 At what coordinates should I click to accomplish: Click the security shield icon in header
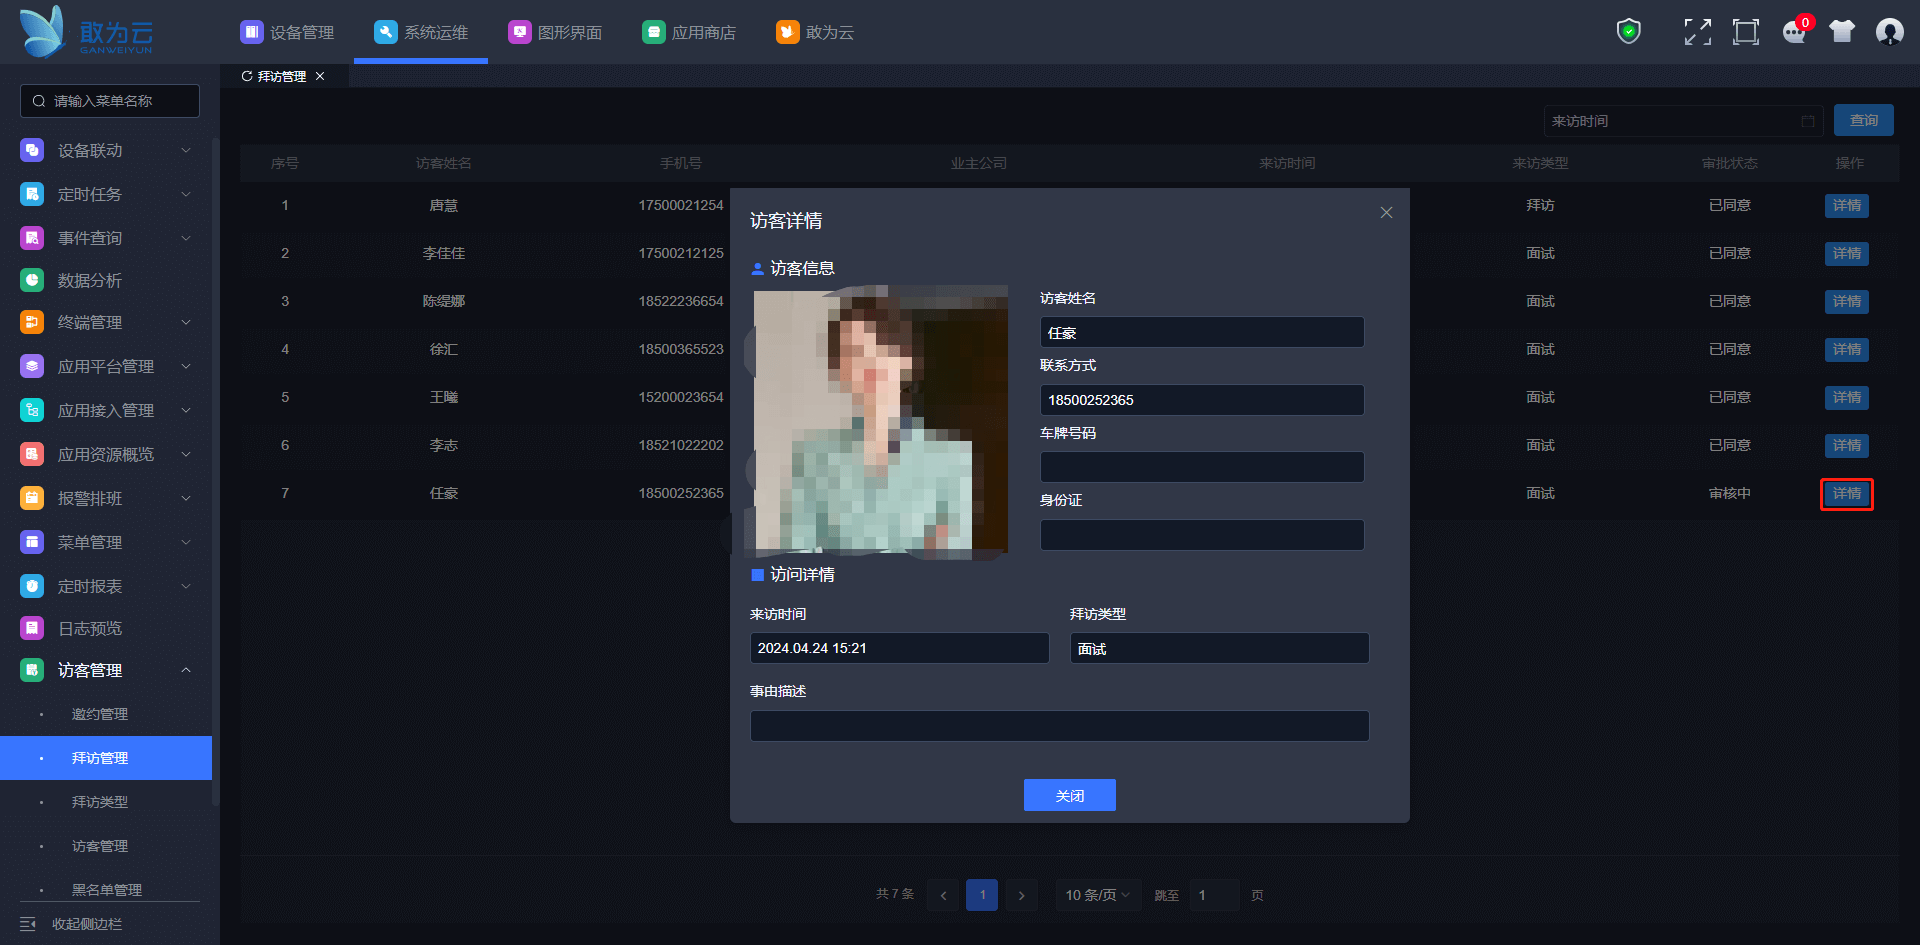click(1629, 32)
